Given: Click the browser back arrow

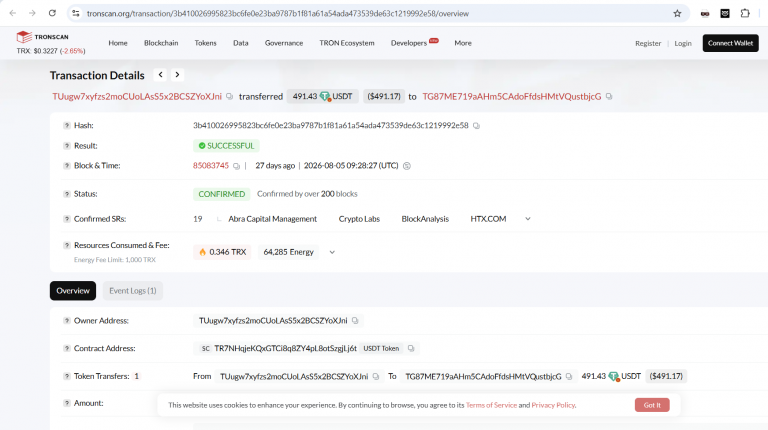Looking at the screenshot, I should point(13,13).
